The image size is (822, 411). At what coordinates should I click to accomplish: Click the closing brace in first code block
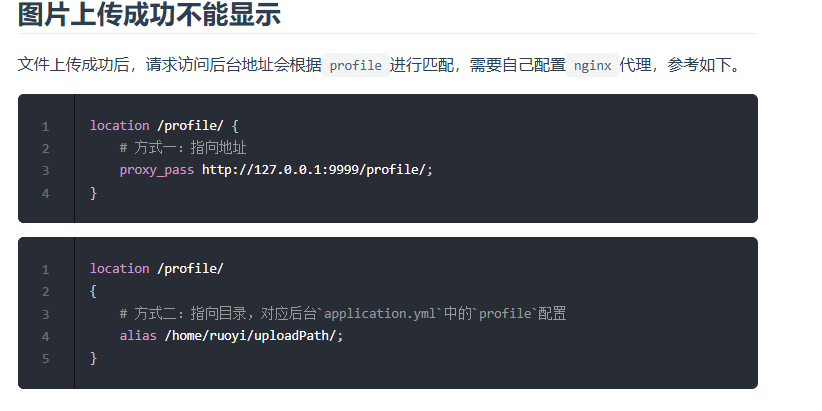(93, 193)
